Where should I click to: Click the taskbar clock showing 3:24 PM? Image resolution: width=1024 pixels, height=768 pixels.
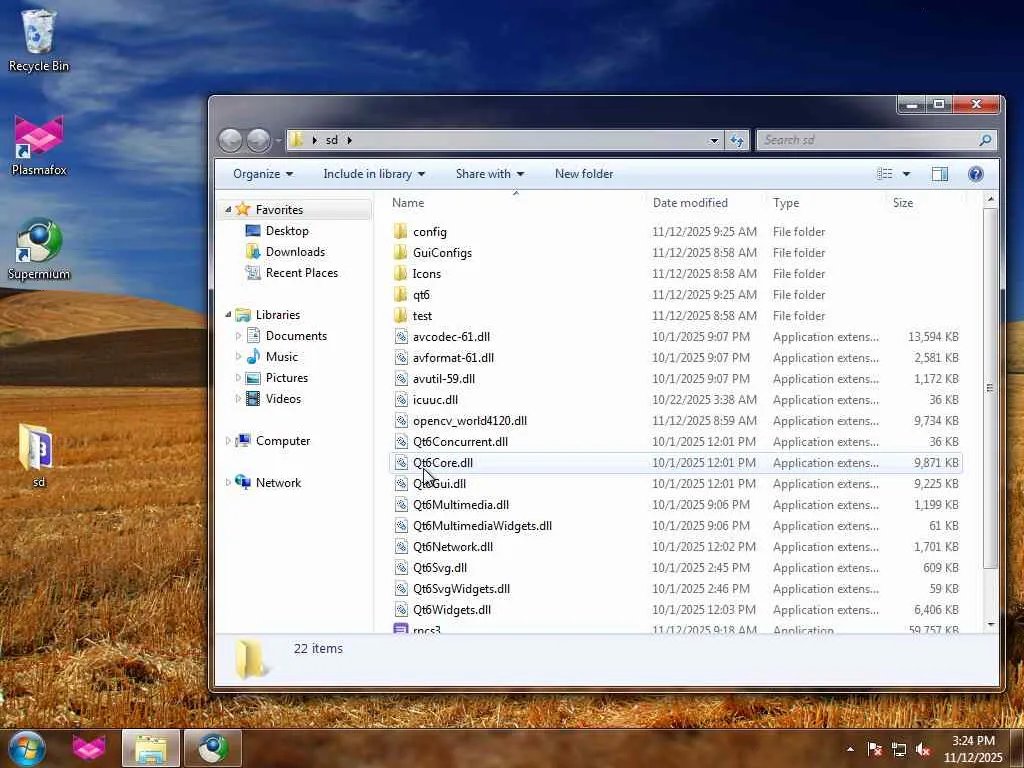(973, 748)
